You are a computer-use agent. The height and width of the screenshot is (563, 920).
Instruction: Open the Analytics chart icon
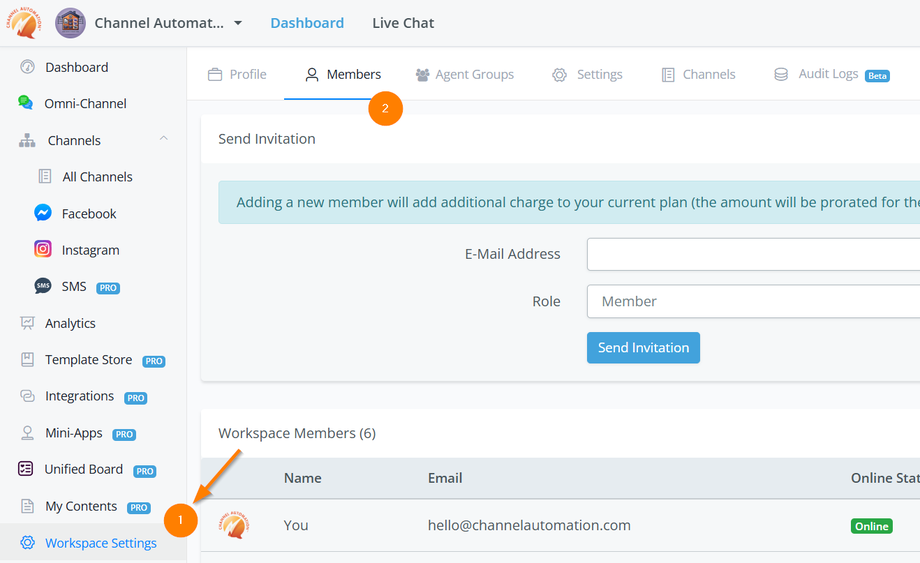coord(27,323)
